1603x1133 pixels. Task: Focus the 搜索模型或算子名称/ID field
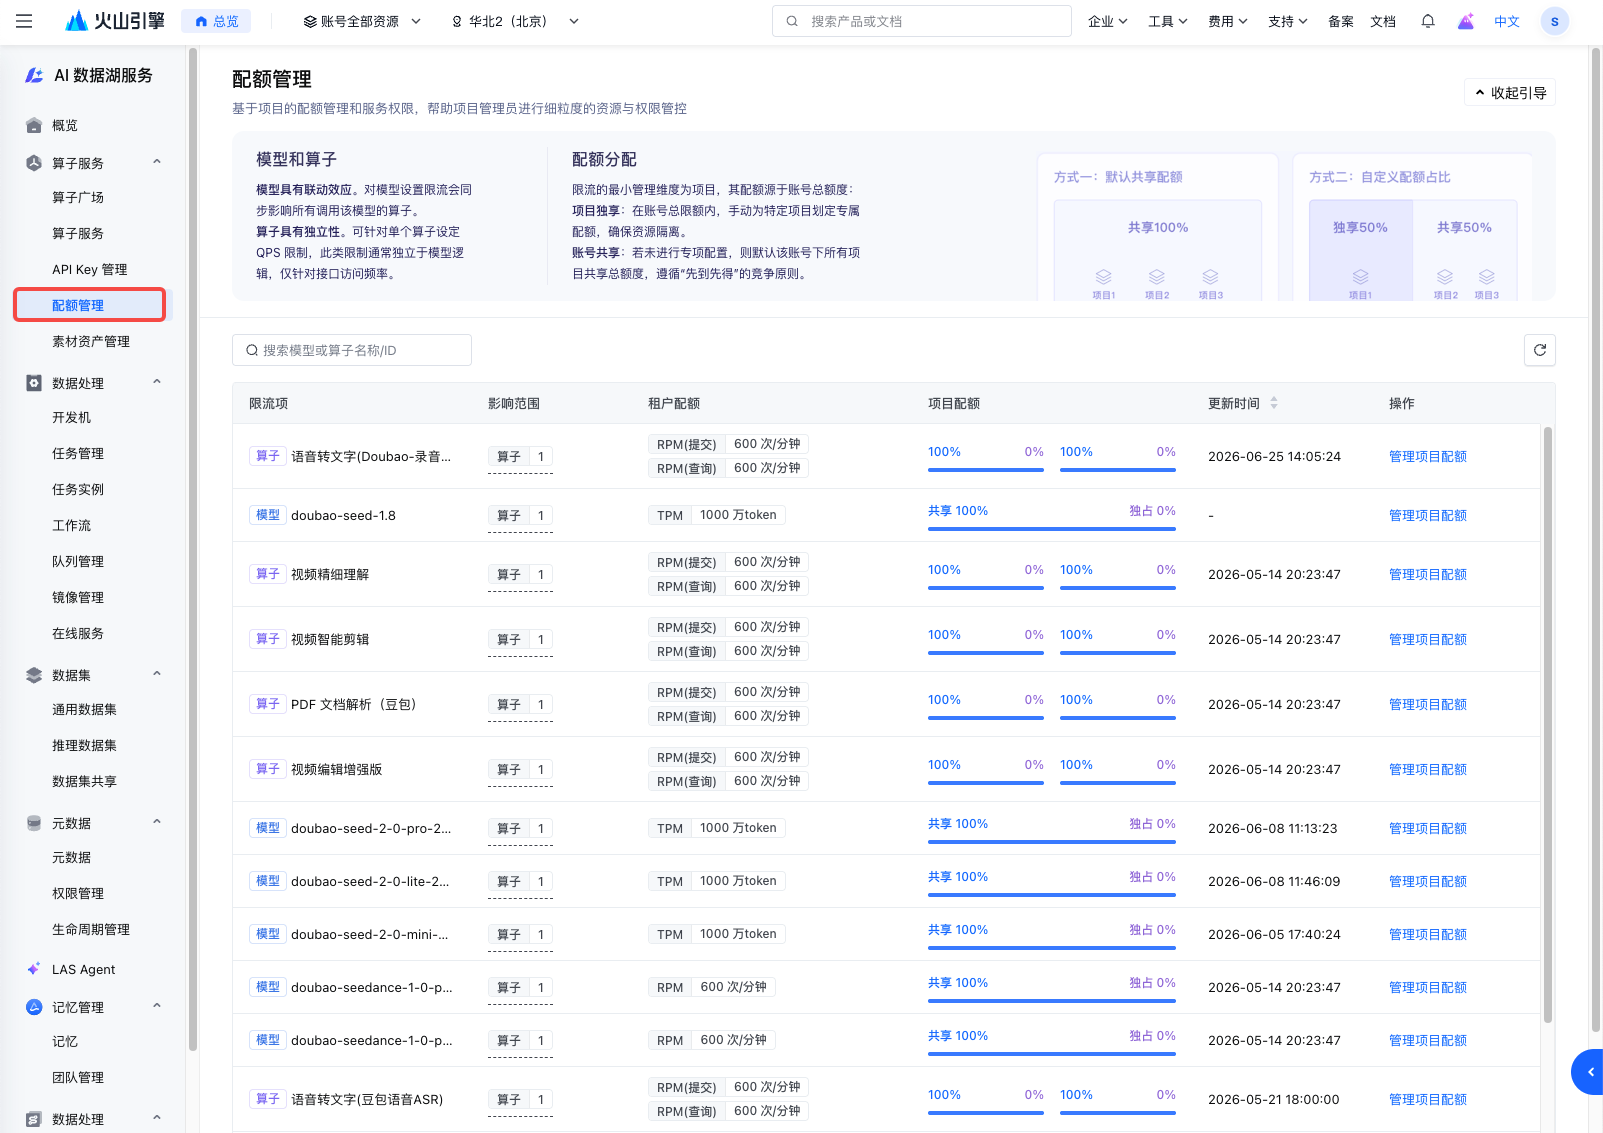click(352, 350)
